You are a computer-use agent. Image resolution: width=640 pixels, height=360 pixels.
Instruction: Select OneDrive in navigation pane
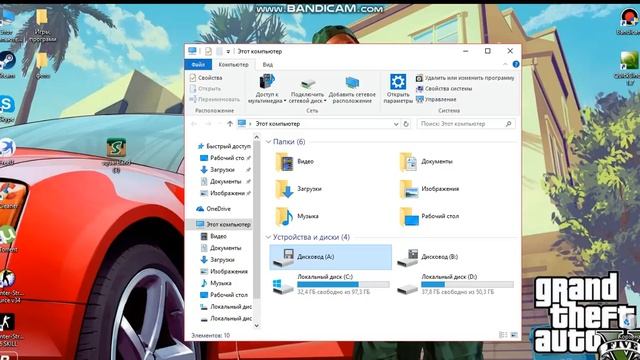tap(213, 209)
